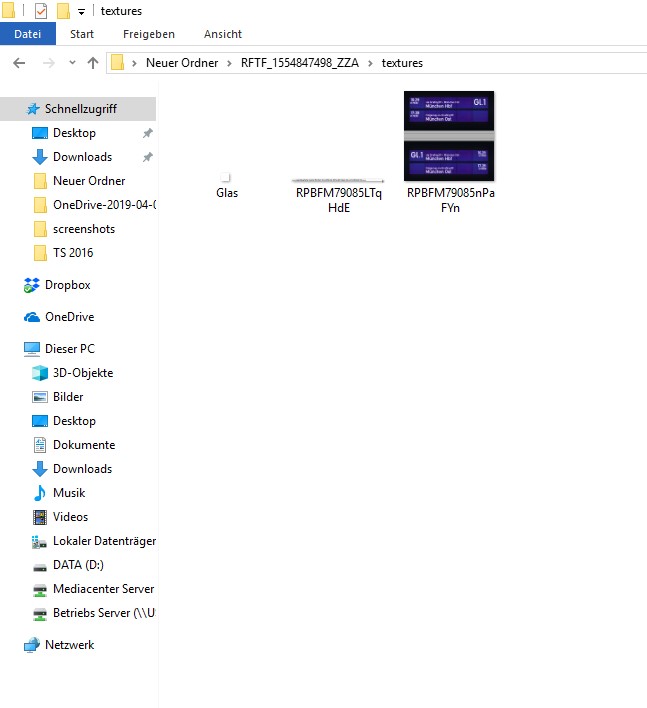Click the folder icon in address bar
Image resolution: width=647 pixels, height=708 pixels.
click(117, 62)
